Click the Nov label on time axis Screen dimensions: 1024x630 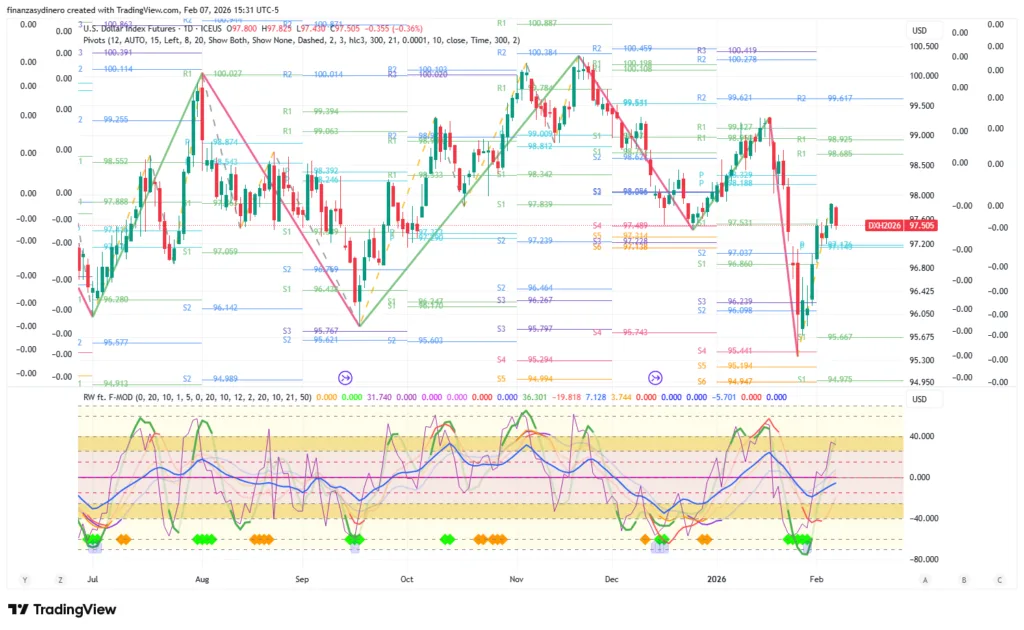point(517,579)
